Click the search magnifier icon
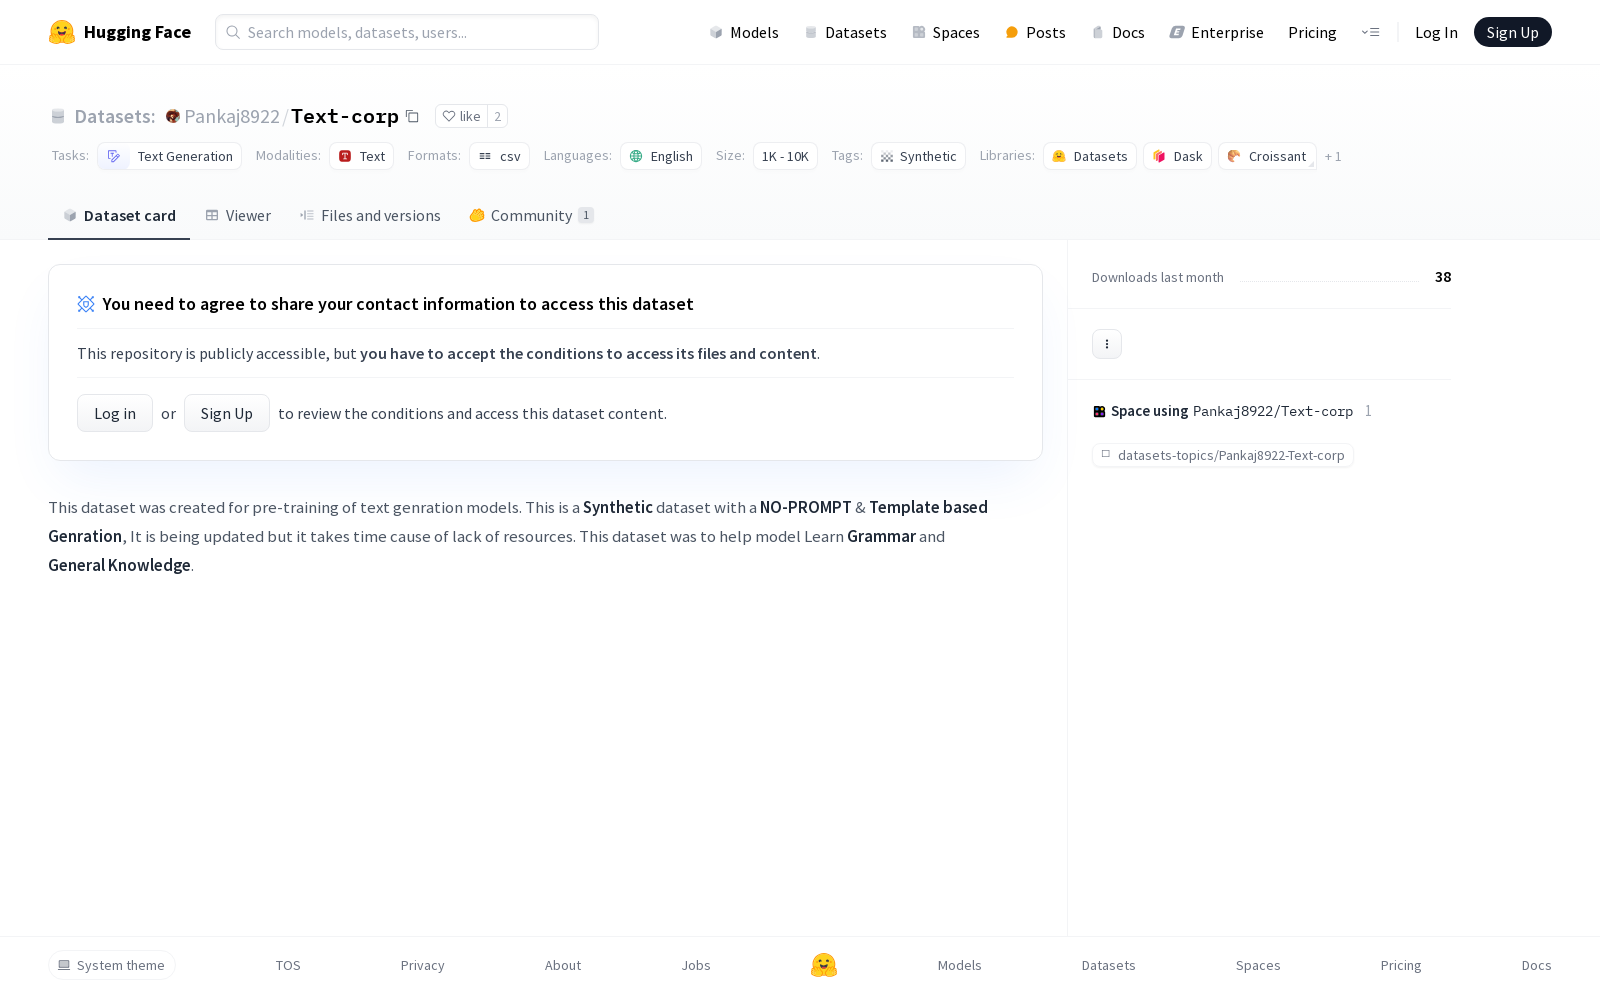Viewport: 1600px width, 1000px height. point(233,32)
